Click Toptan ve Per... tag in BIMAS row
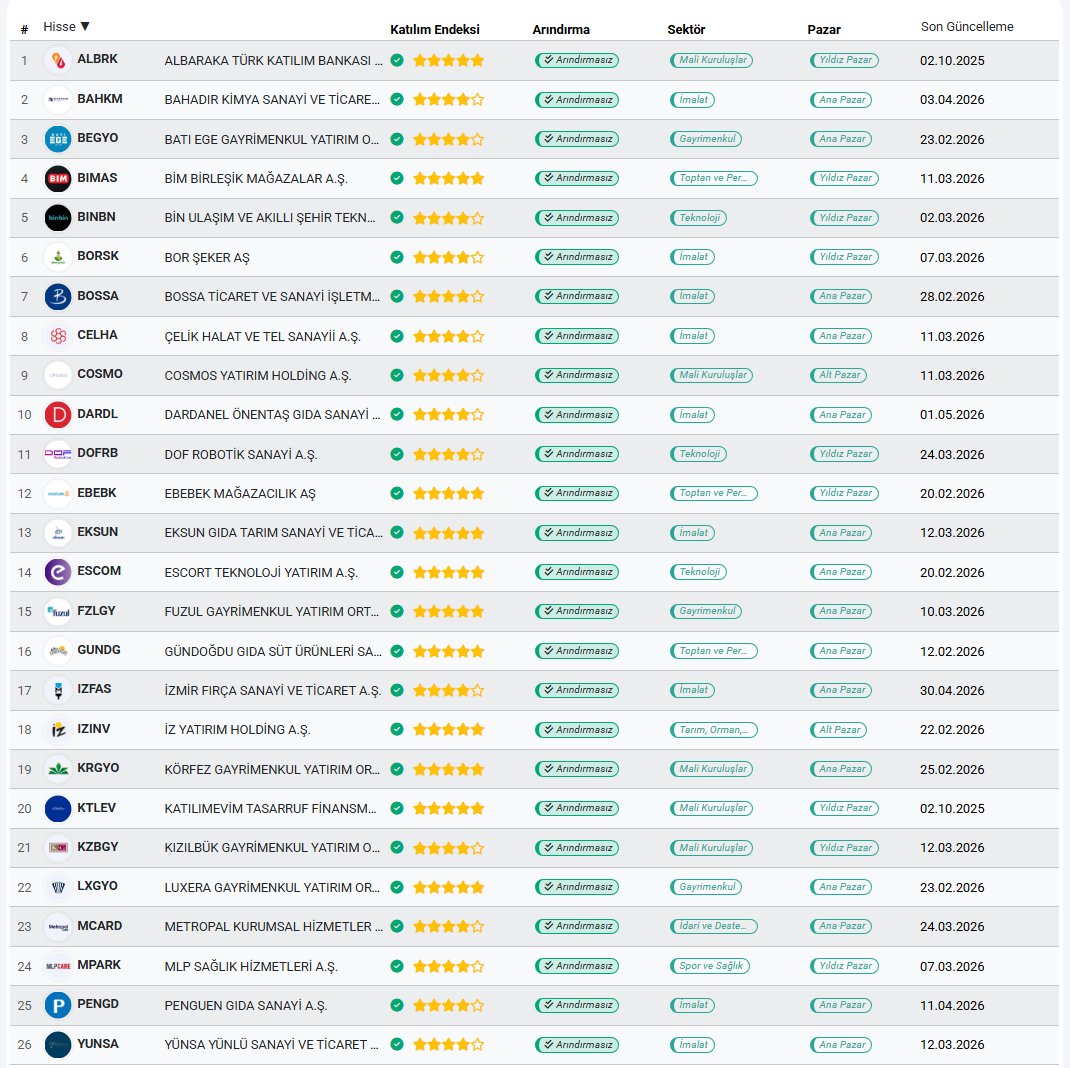Viewport: 1070px width, 1068px height. point(714,178)
